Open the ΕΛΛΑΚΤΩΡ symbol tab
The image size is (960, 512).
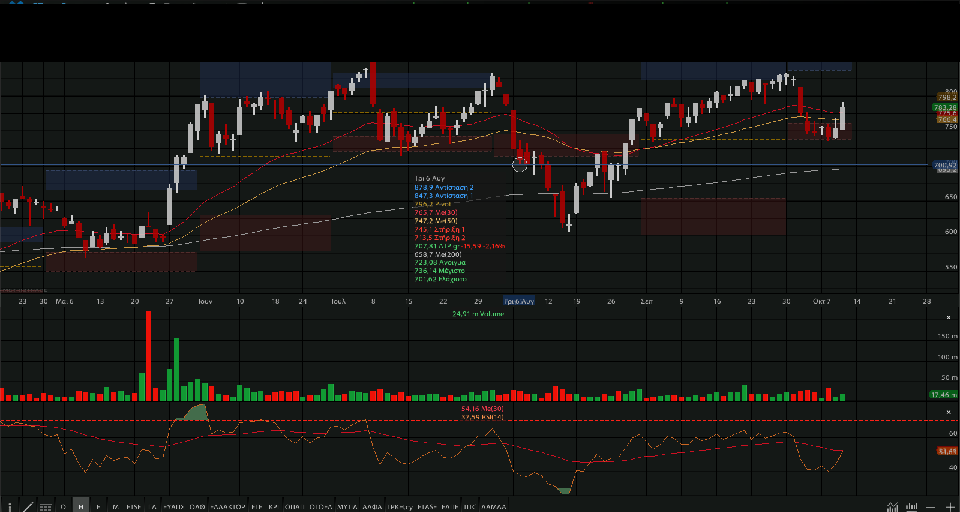coord(227,506)
